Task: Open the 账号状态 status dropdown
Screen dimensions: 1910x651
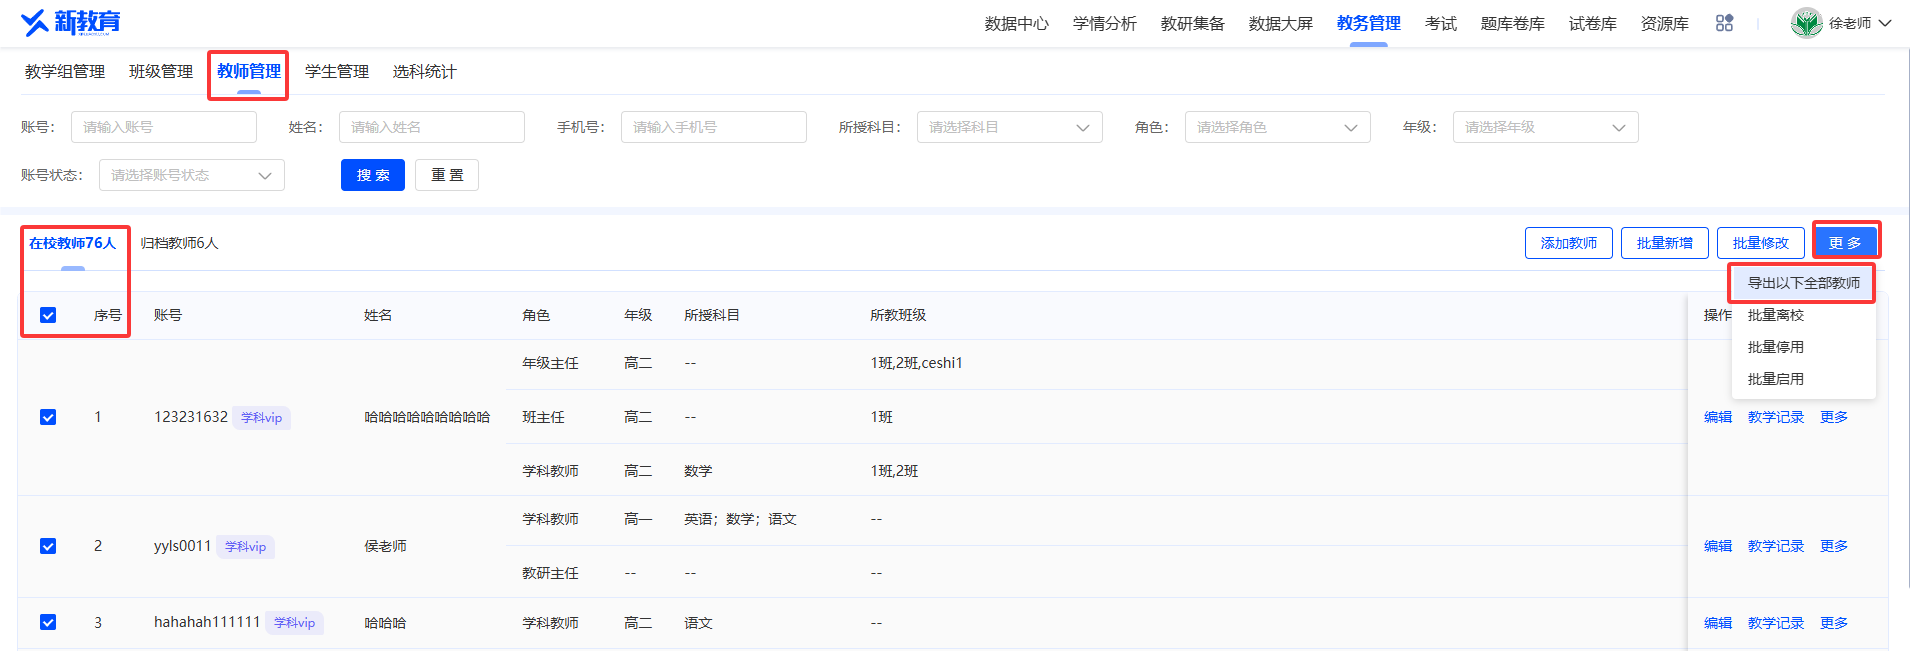Action: pos(191,175)
